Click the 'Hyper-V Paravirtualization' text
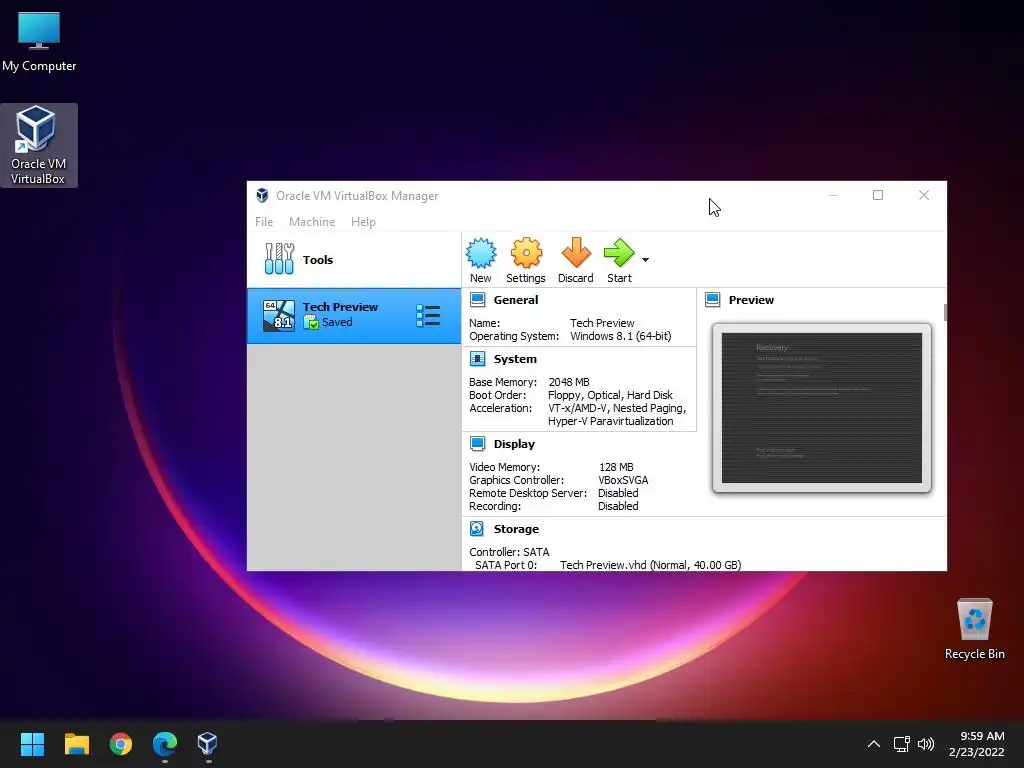 point(610,421)
